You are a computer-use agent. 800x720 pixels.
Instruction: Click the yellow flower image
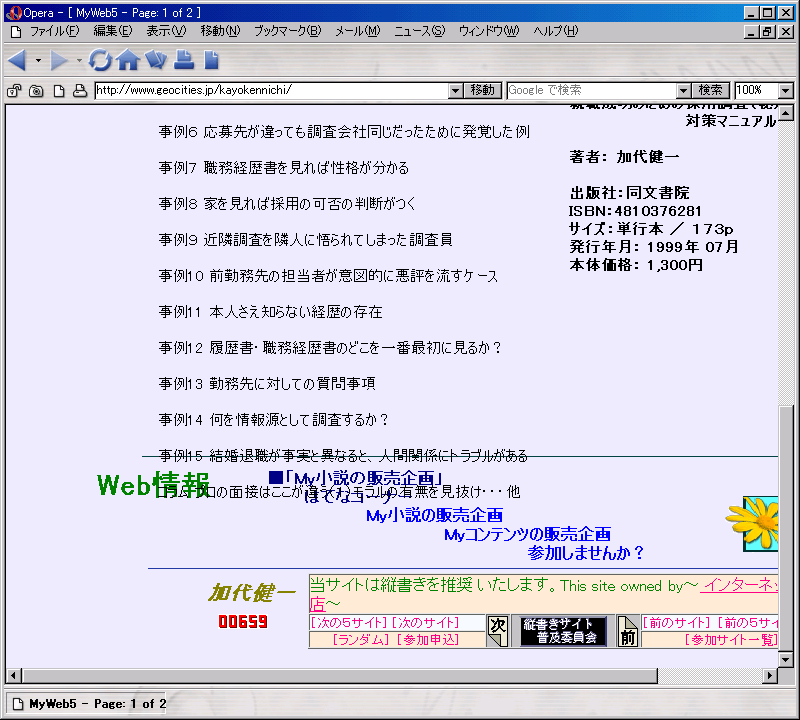click(753, 523)
